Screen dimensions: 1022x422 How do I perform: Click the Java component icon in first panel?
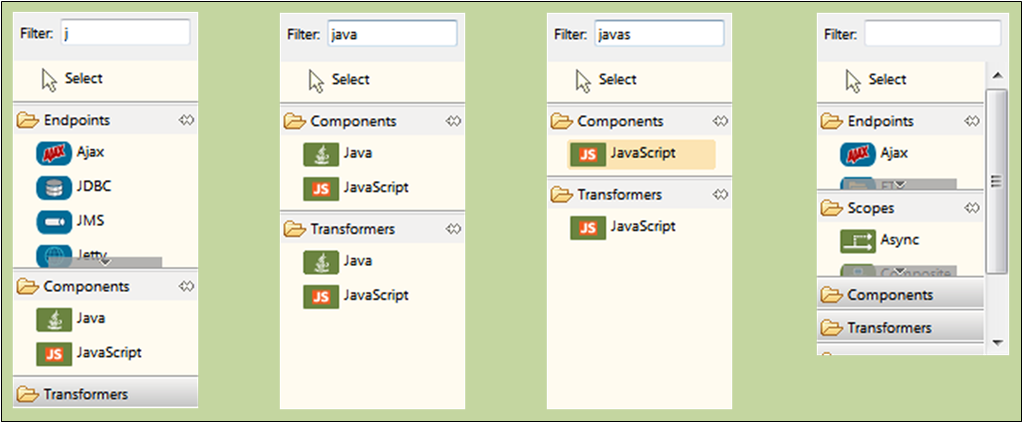pos(55,319)
